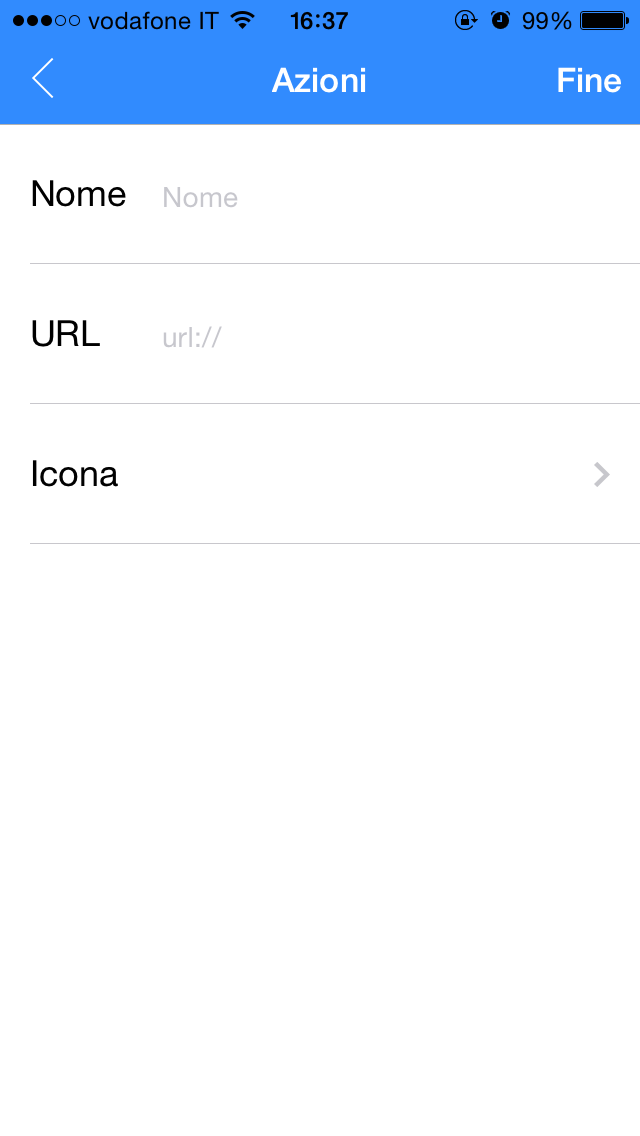Click the rotation lock status icon
Viewport: 640px width, 1136px height.
click(x=465, y=21)
